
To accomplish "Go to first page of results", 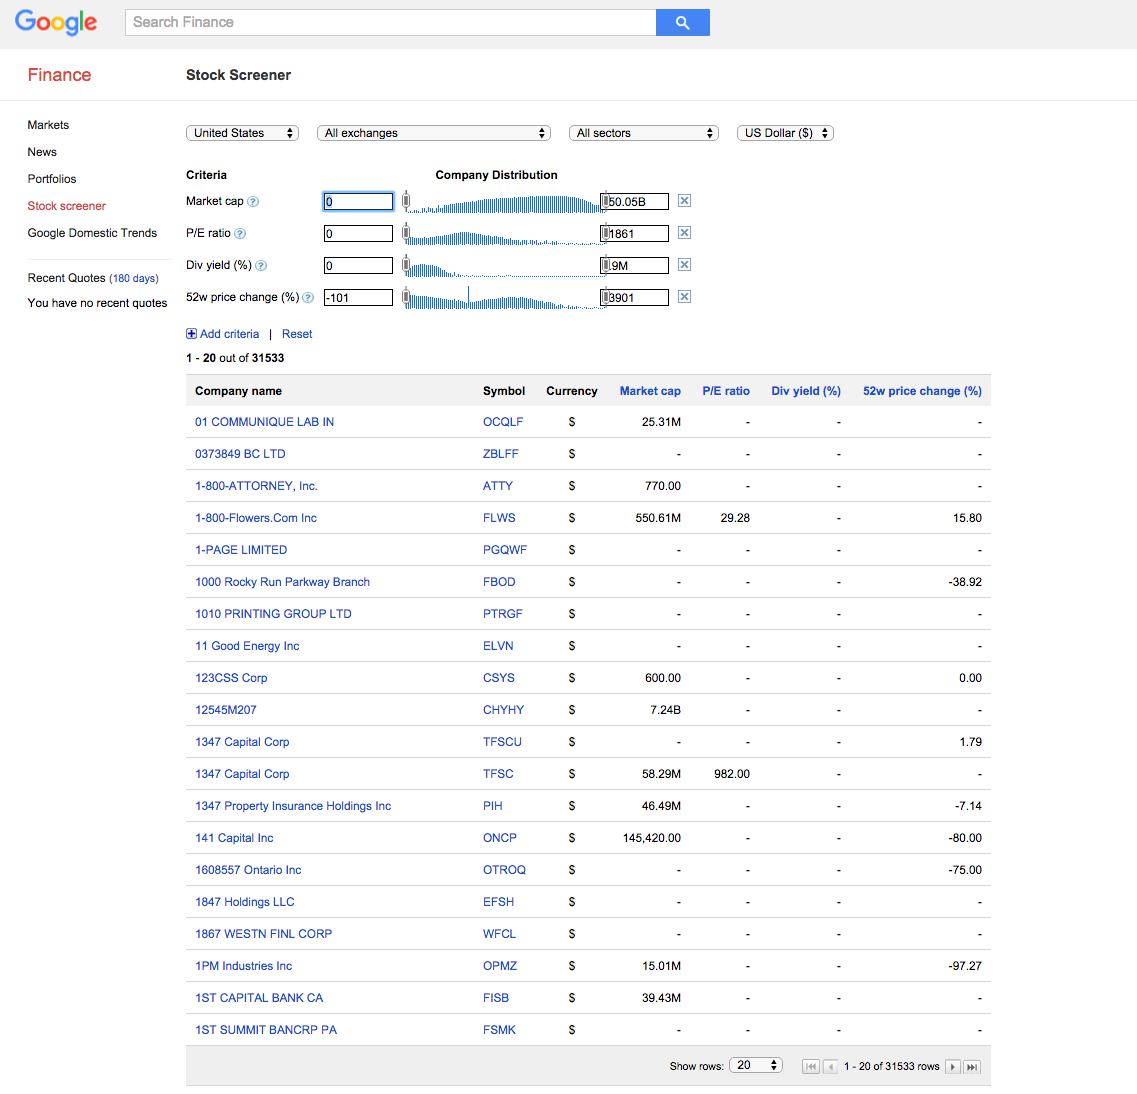I will click(811, 1066).
